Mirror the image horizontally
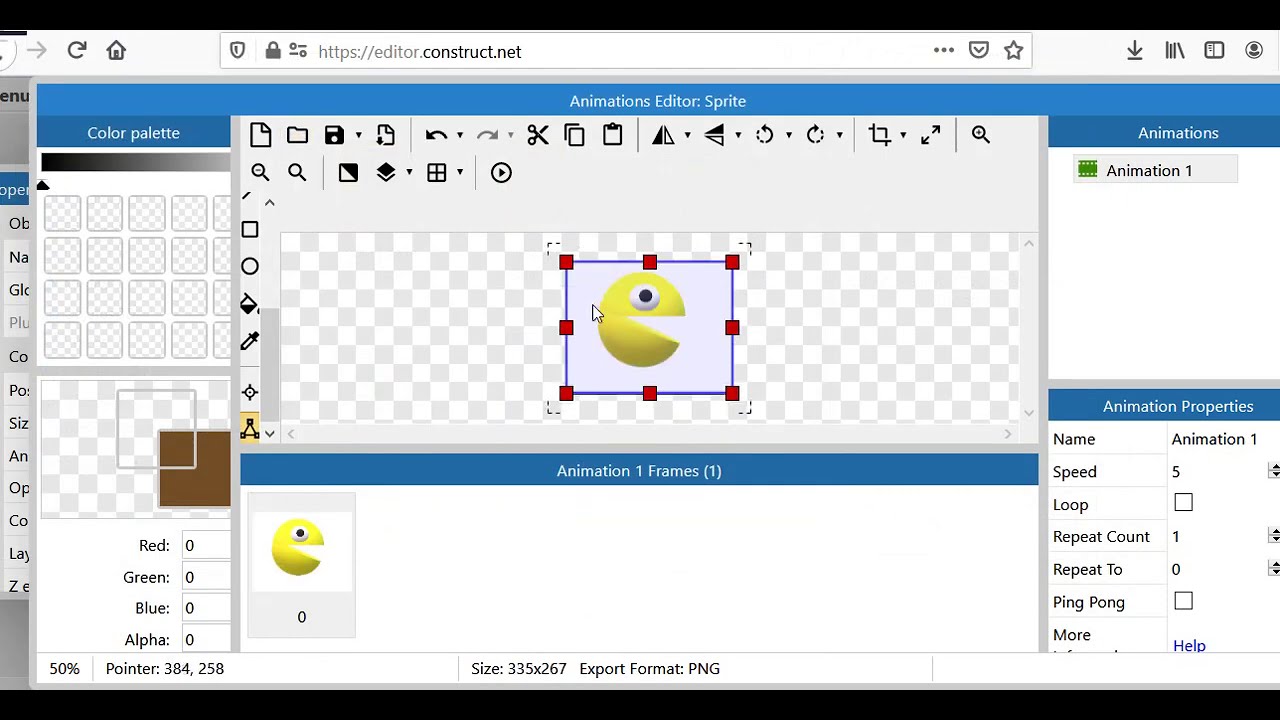 (x=663, y=135)
